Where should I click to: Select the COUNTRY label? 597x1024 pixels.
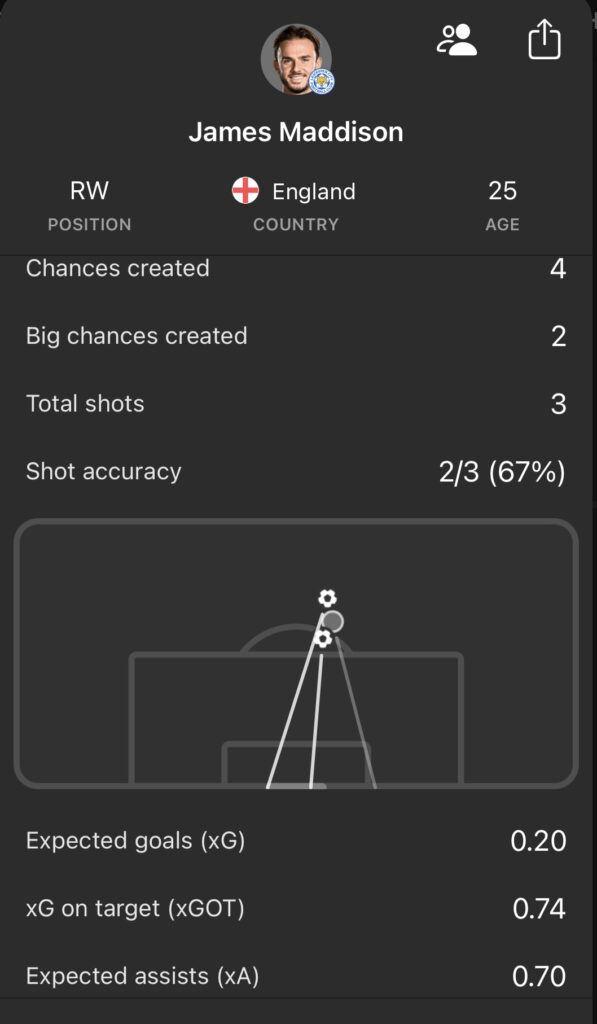click(x=296, y=224)
